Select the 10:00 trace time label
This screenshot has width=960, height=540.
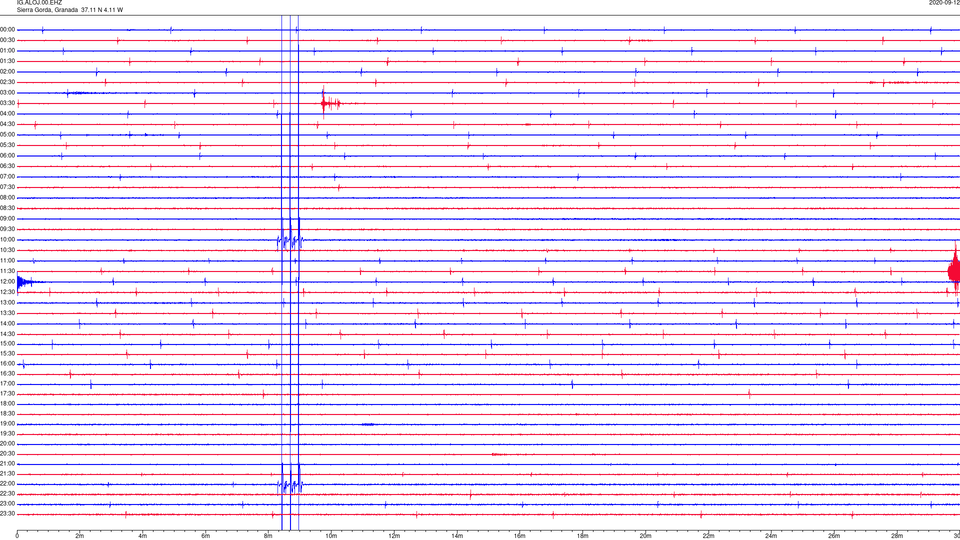click(x=8, y=240)
